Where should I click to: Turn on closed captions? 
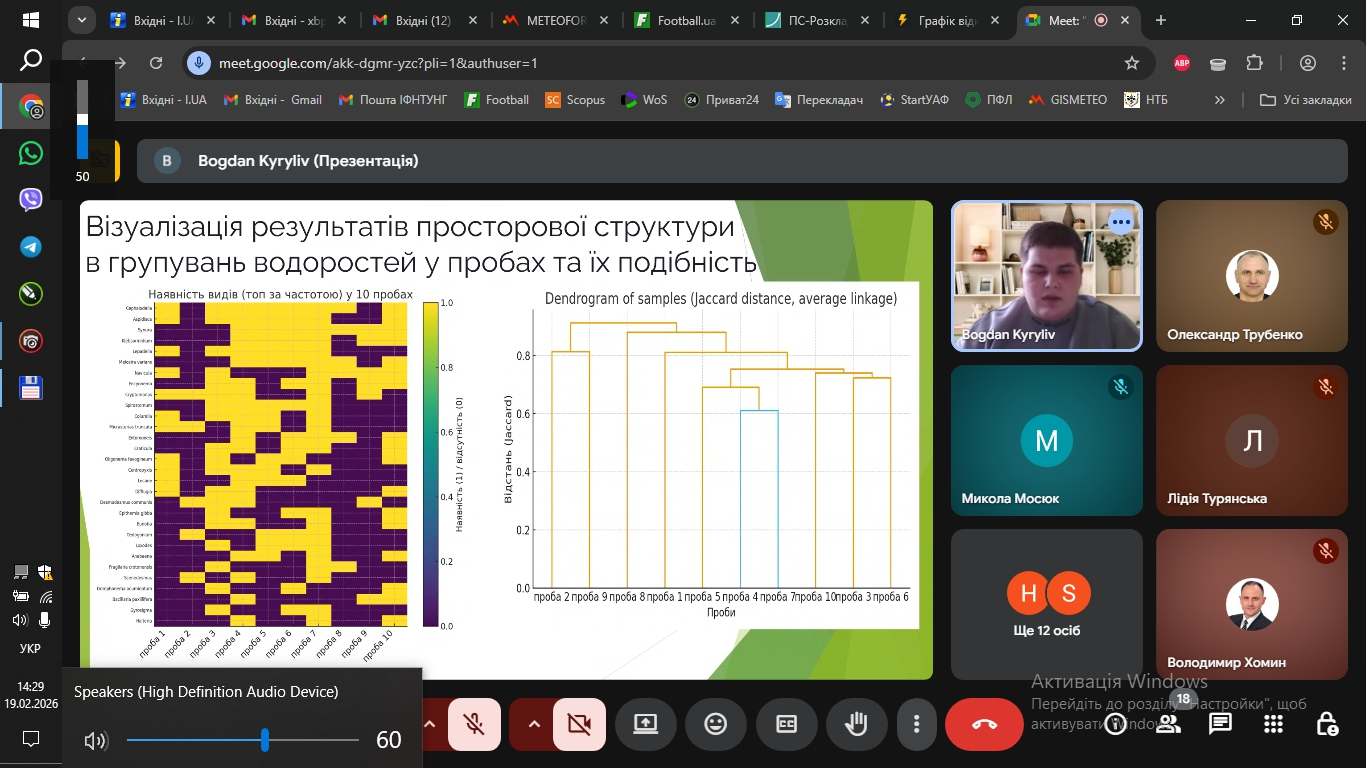(786, 723)
